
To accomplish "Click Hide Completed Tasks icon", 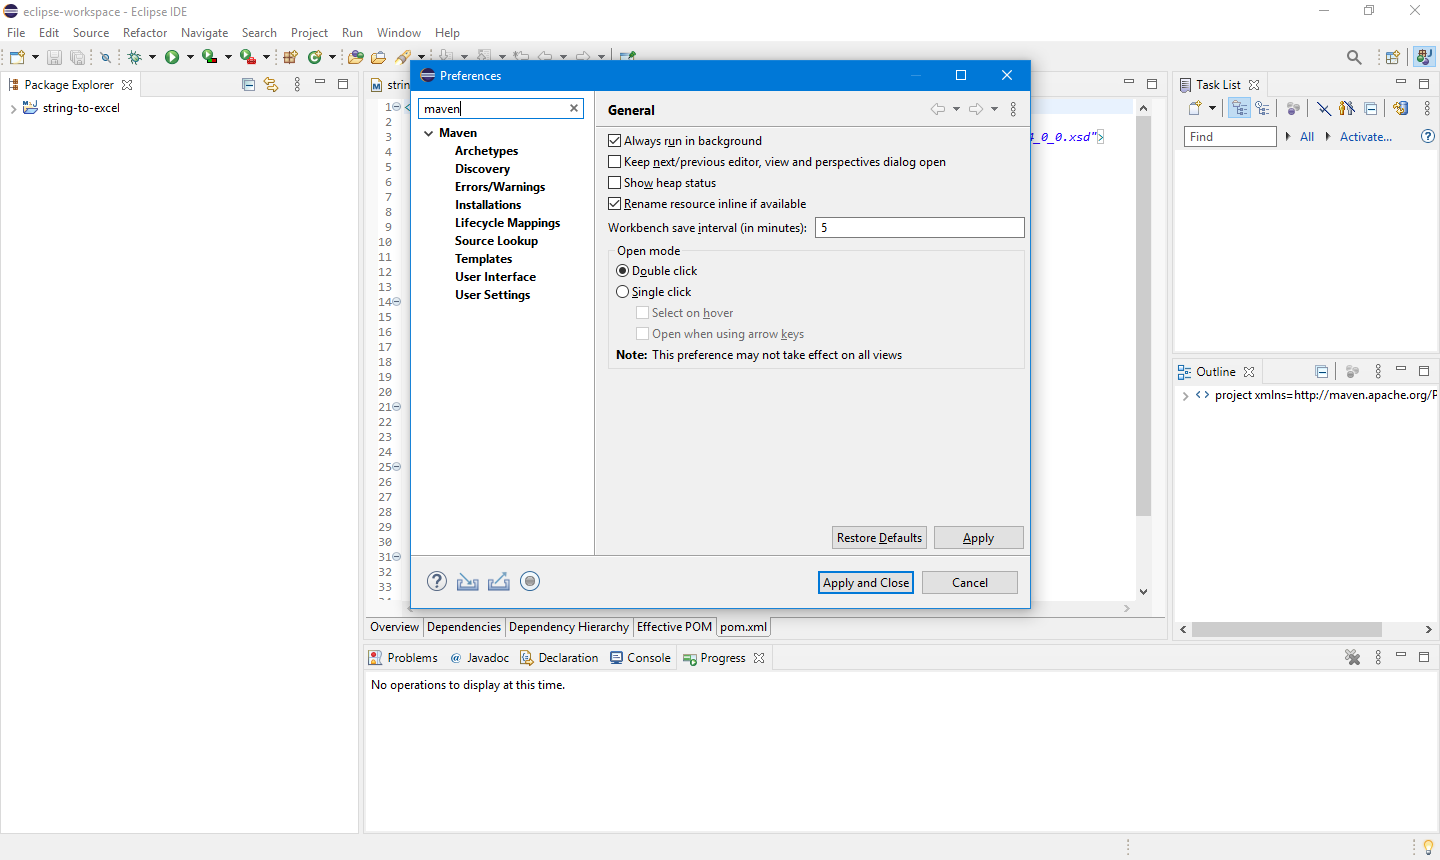I will click(x=1324, y=108).
